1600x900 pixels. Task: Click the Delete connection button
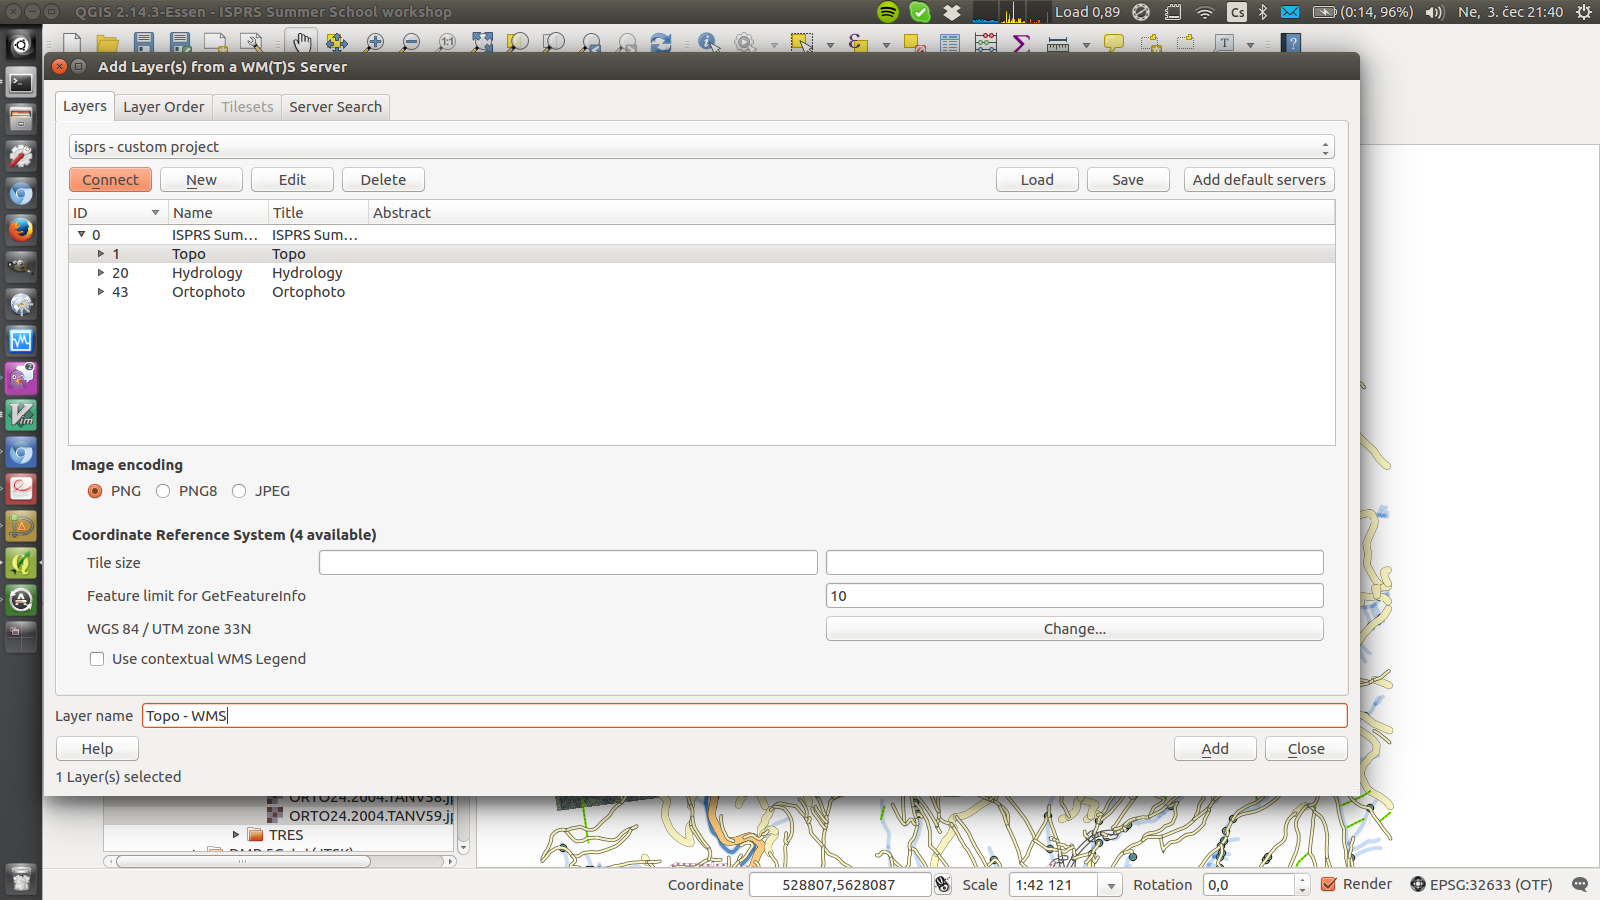coord(383,180)
